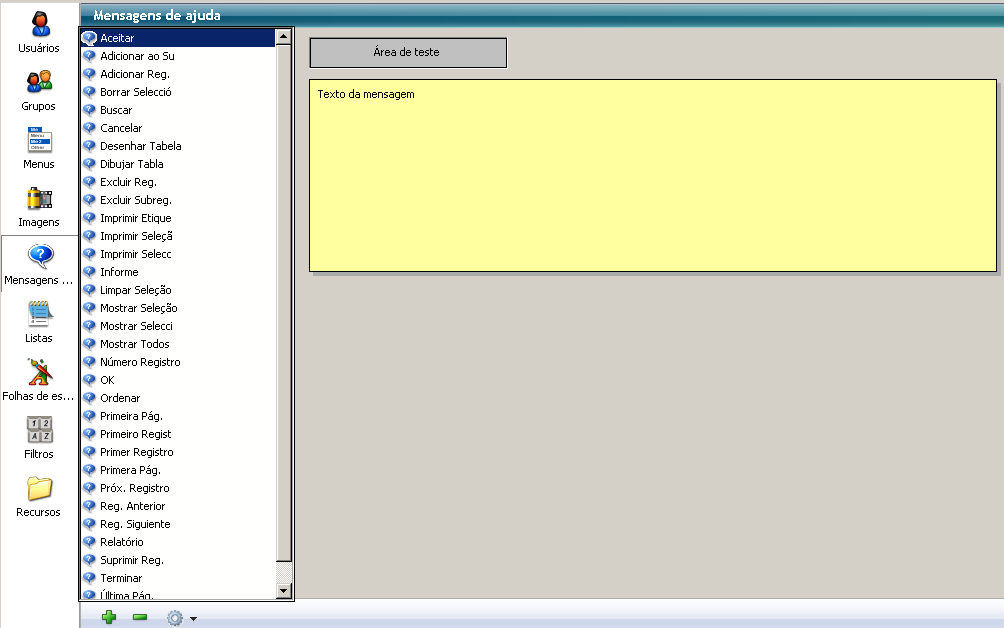Open the Usuários section icon
The image size is (1004, 628).
tap(39, 24)
